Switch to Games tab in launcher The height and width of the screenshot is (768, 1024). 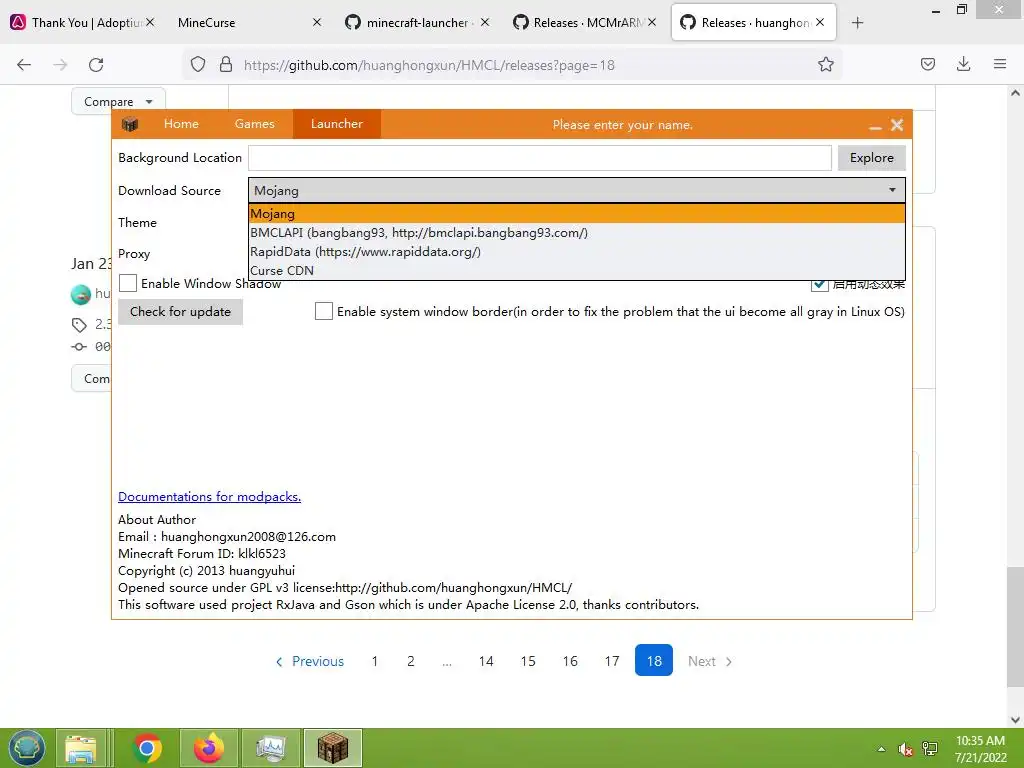[x=255, y=124]
